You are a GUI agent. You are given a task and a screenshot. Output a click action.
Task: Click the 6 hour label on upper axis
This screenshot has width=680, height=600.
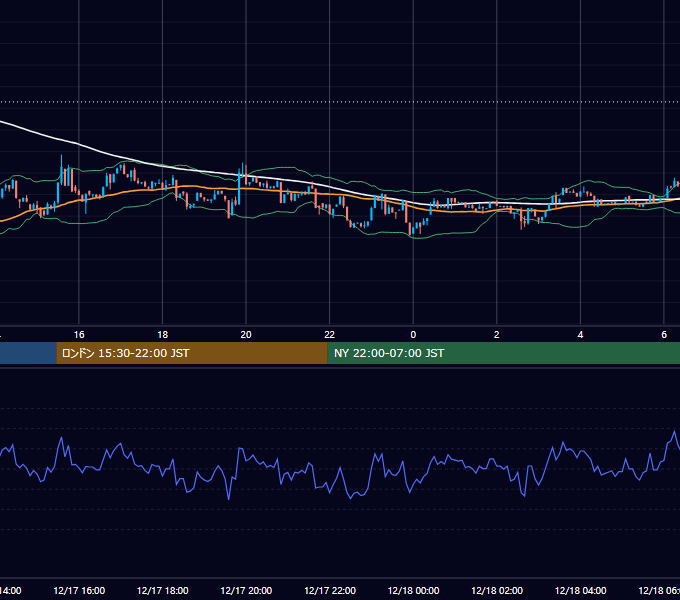pos(664,335)
